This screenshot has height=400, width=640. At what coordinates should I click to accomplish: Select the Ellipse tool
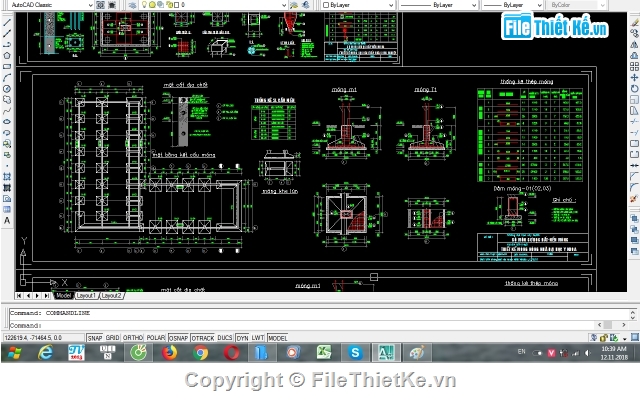point(7,122)
